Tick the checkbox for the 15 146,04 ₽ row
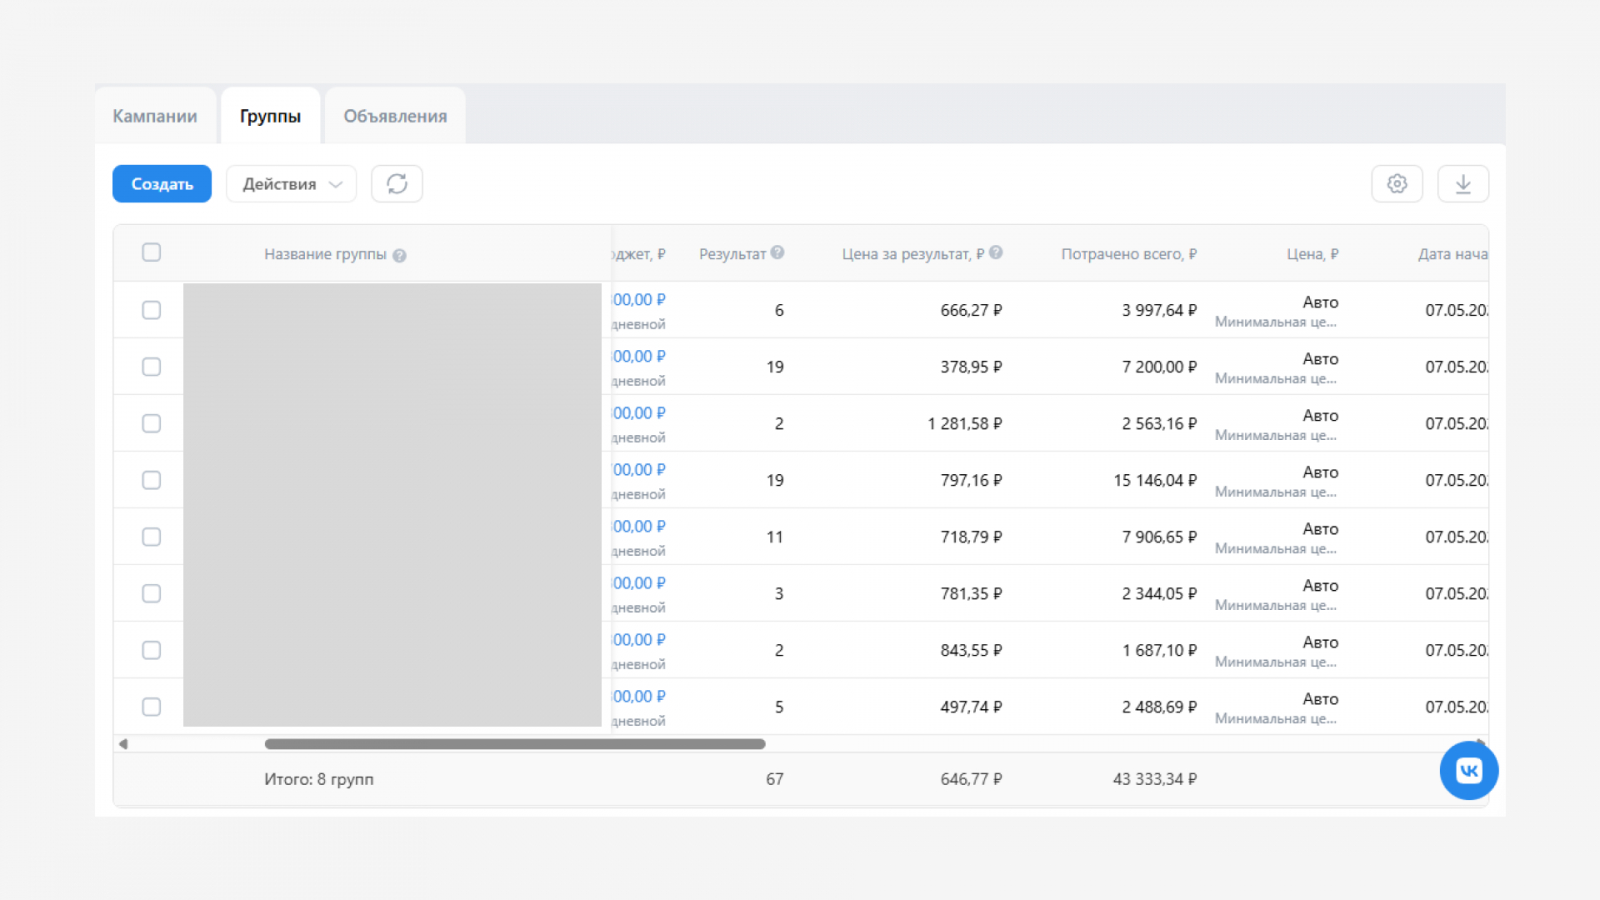The image size is (1600, 900). (x=151, y=480)
